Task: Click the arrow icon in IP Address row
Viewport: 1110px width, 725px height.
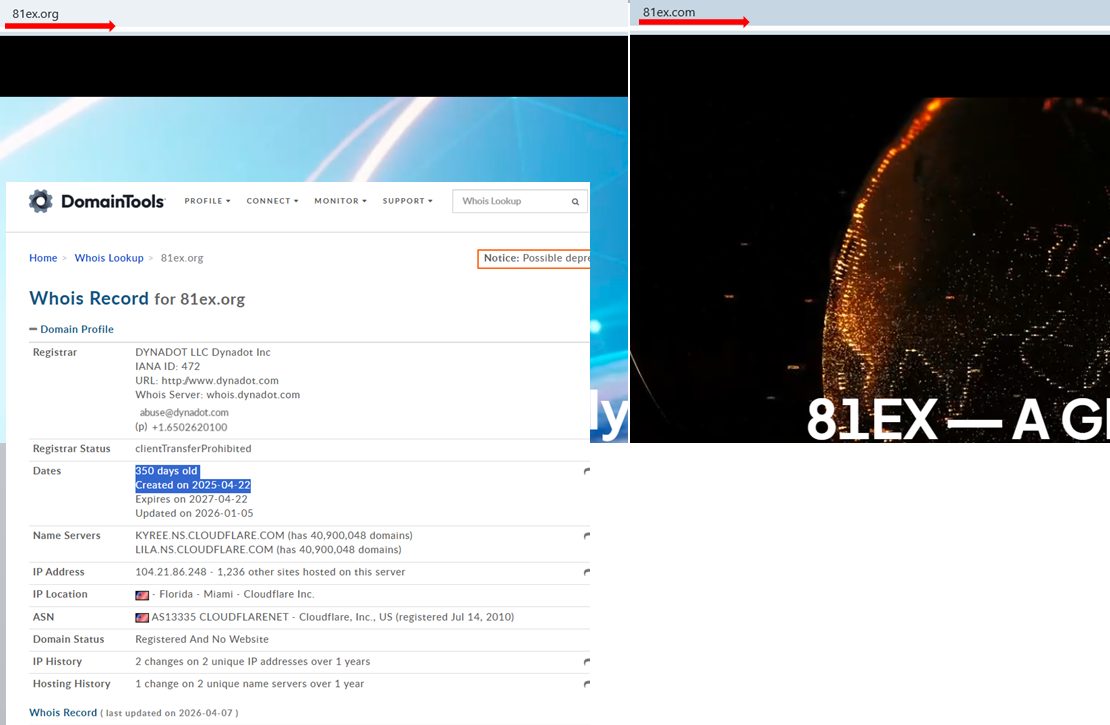Action: pyautogui.click(x=586, y=572)
